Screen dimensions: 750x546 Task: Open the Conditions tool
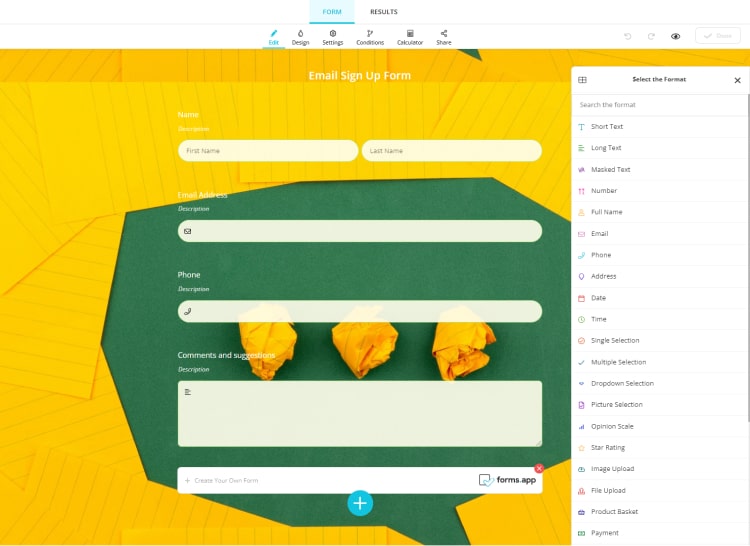(369, 37)
